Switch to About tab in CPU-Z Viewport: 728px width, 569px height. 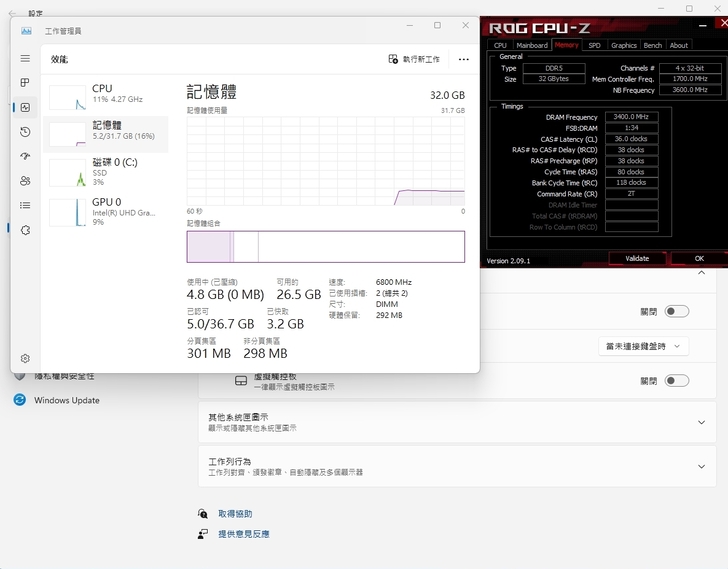(678, 45)
